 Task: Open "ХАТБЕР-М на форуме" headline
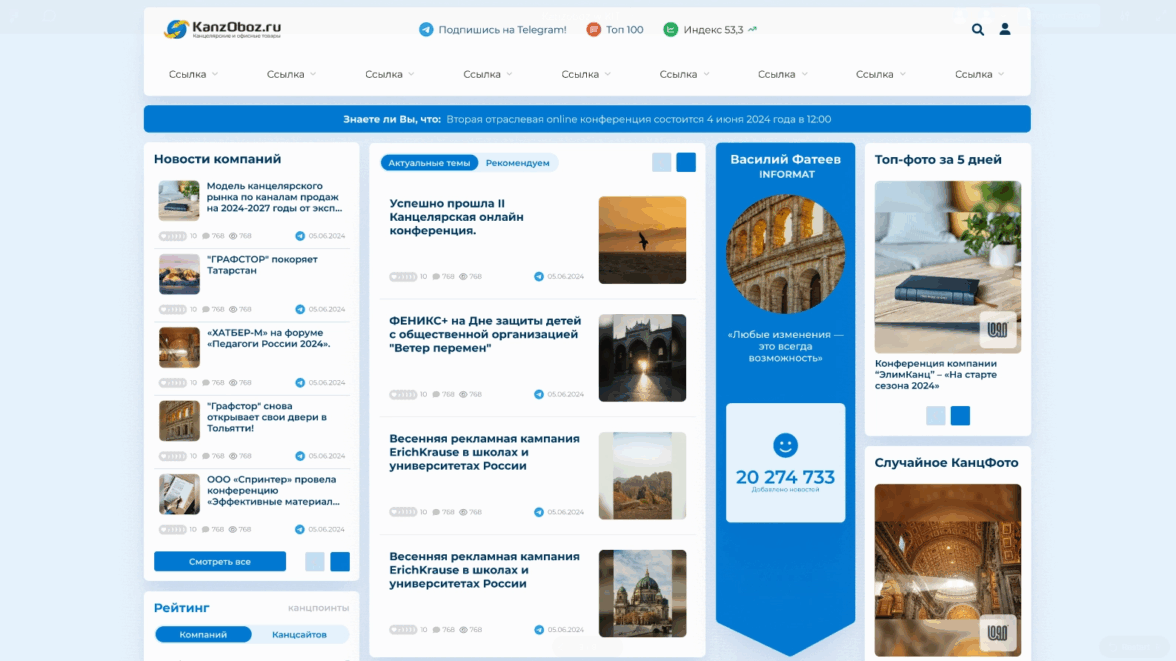pos(268,338)
